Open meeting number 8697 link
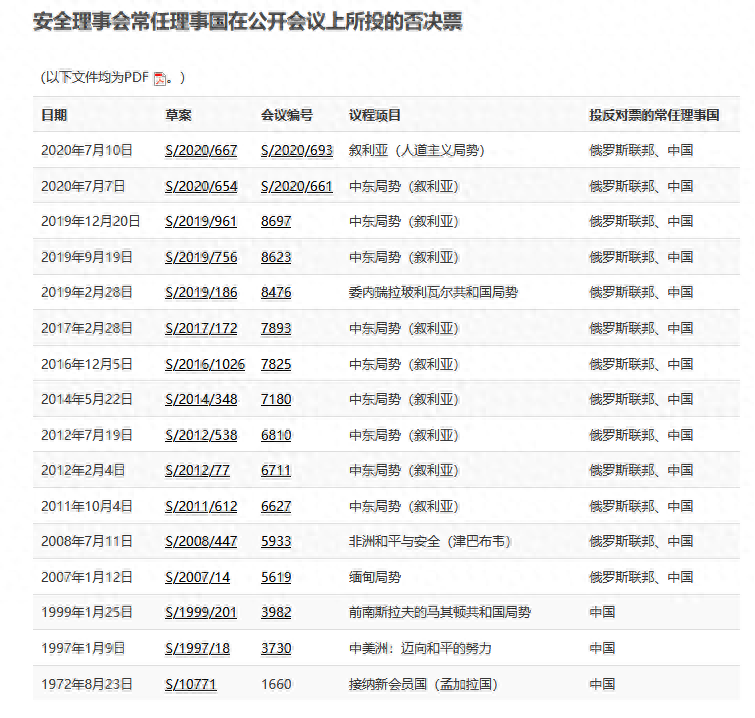 click(276, 221)
